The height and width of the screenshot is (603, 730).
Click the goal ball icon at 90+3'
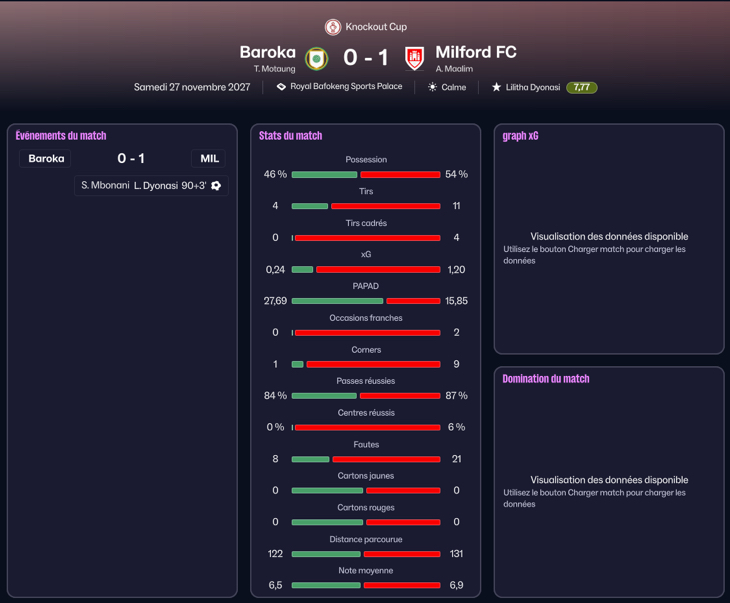[x=216, y=185]
